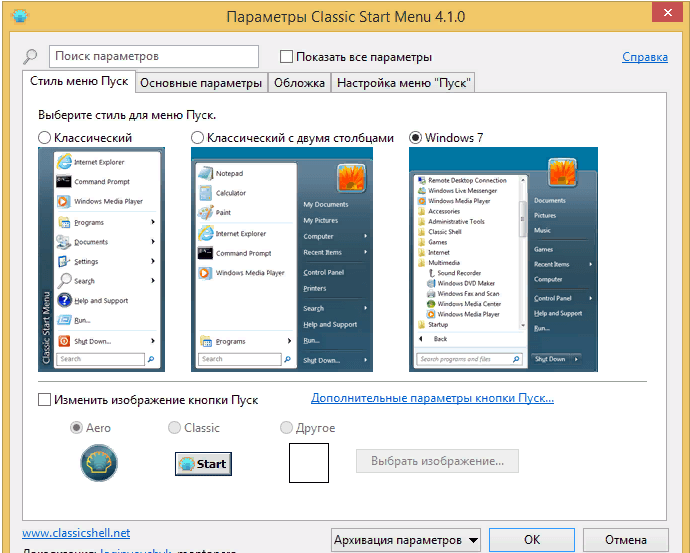Image resolution: width=690 pixels, height=553 pixels.
Task: Cancel with the 'Отмена' button
Action: (625, 539)
